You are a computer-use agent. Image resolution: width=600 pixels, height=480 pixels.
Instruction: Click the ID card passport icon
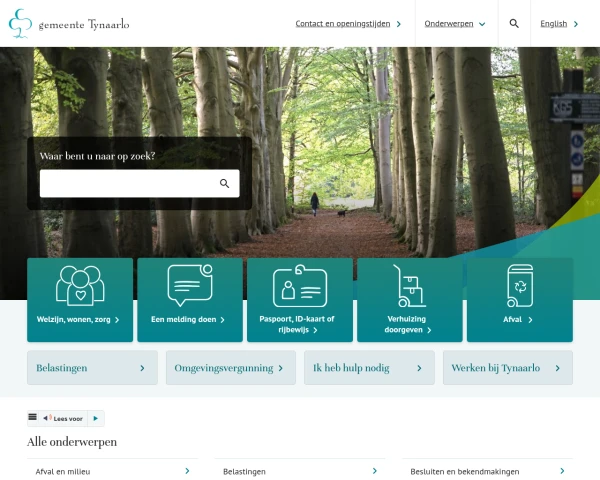coord(300,286)
